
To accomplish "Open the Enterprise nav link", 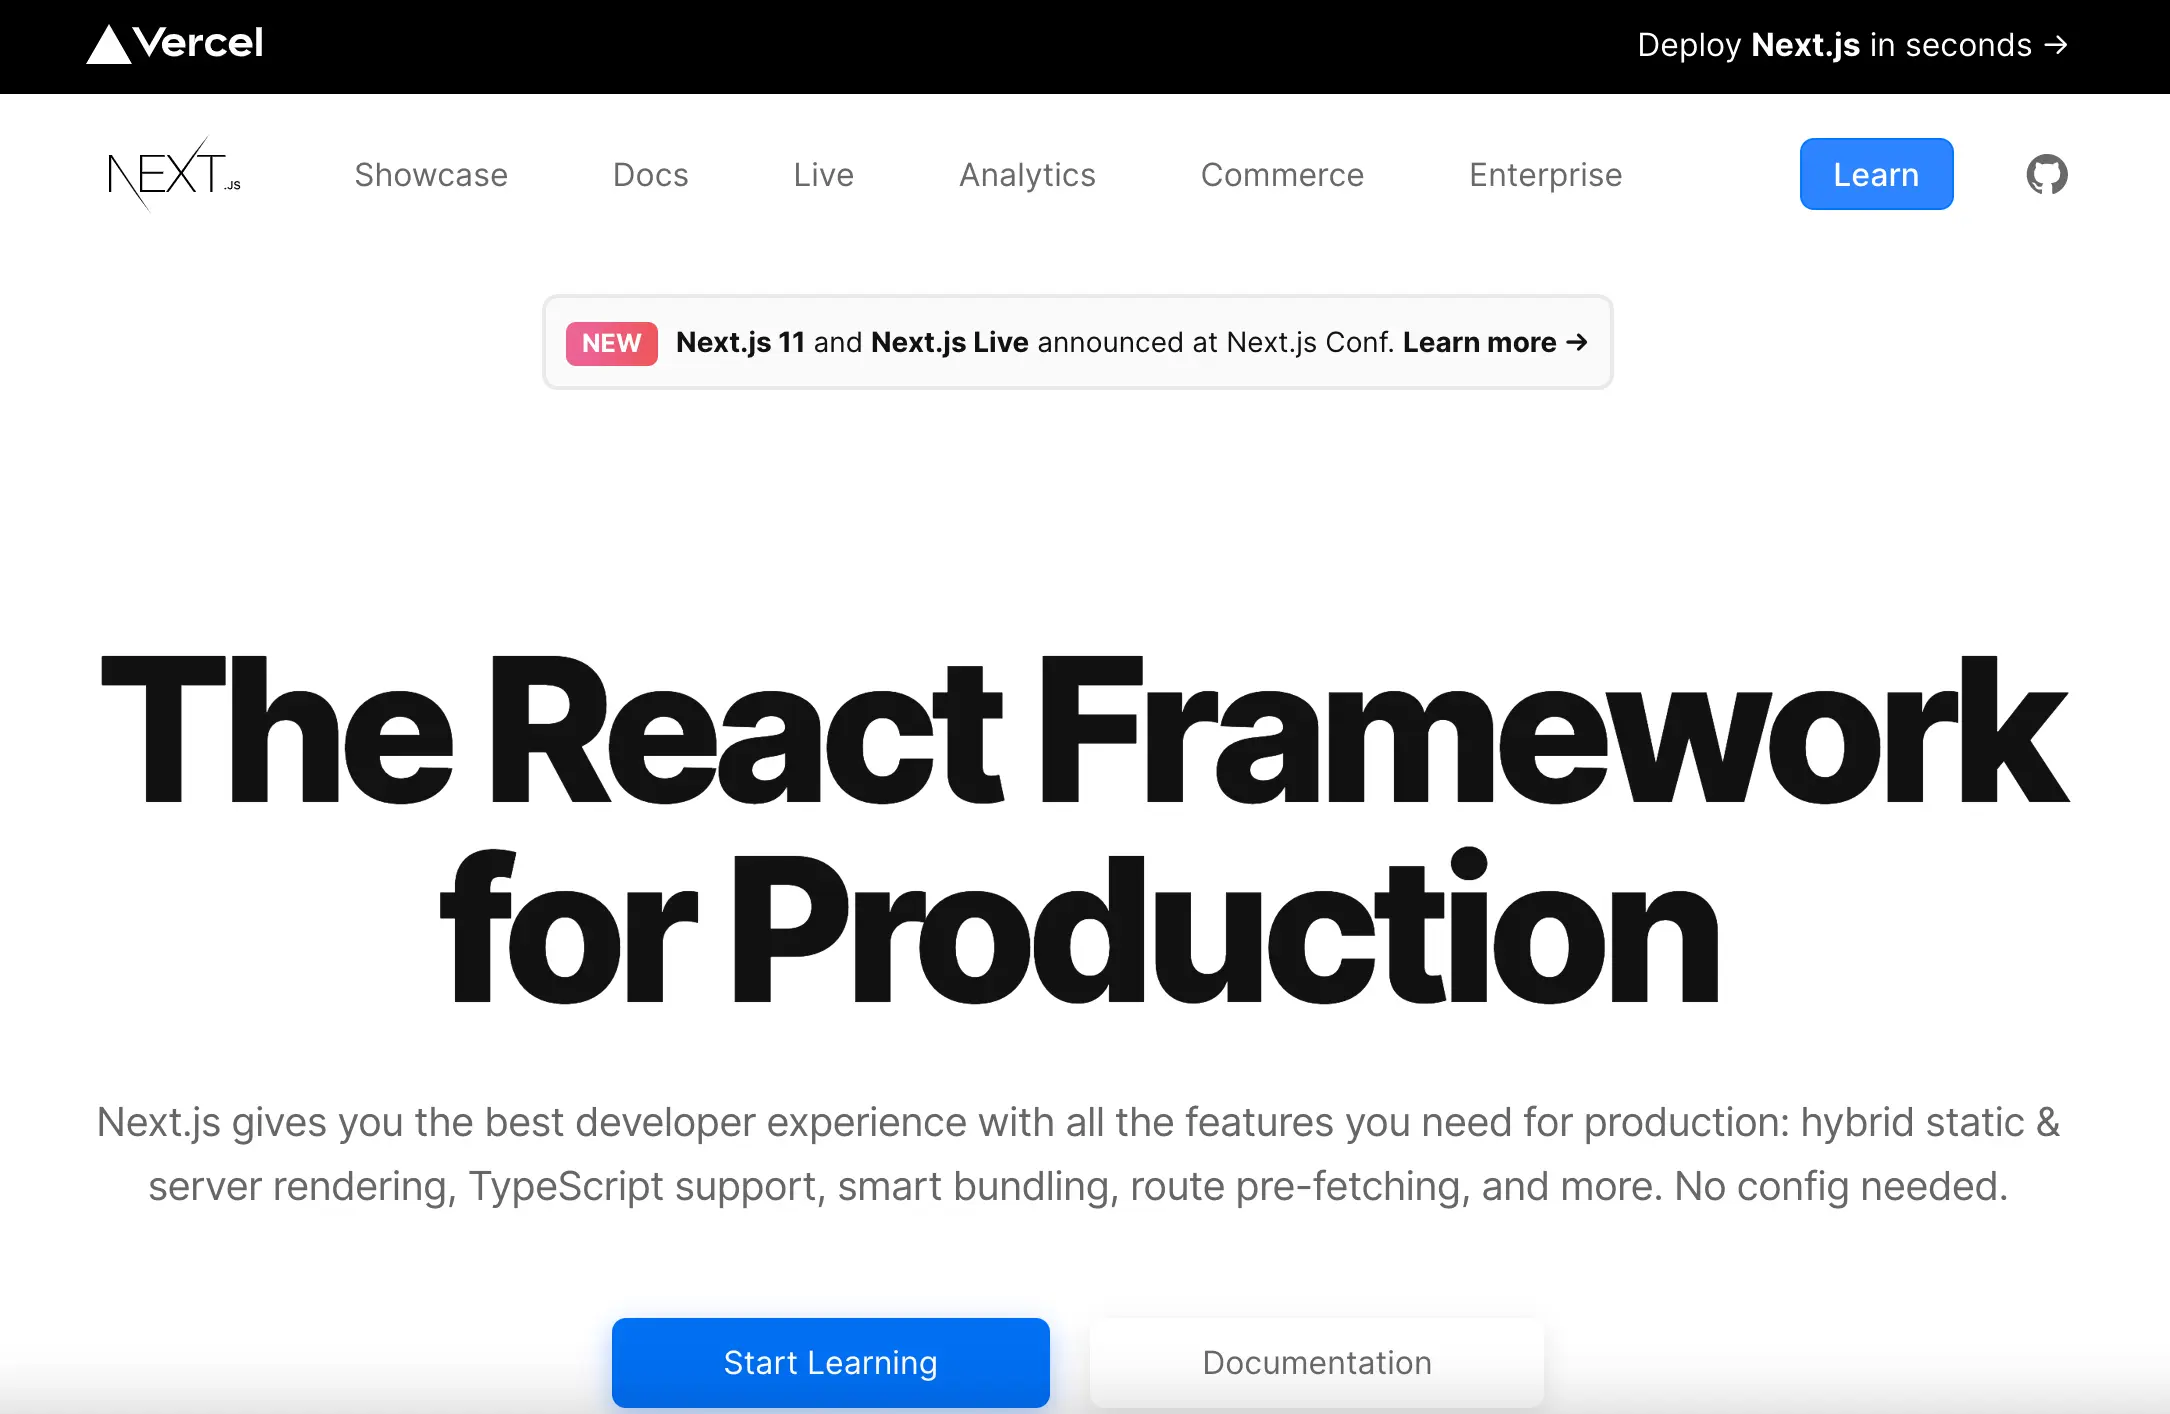I will coord(1545,174).
